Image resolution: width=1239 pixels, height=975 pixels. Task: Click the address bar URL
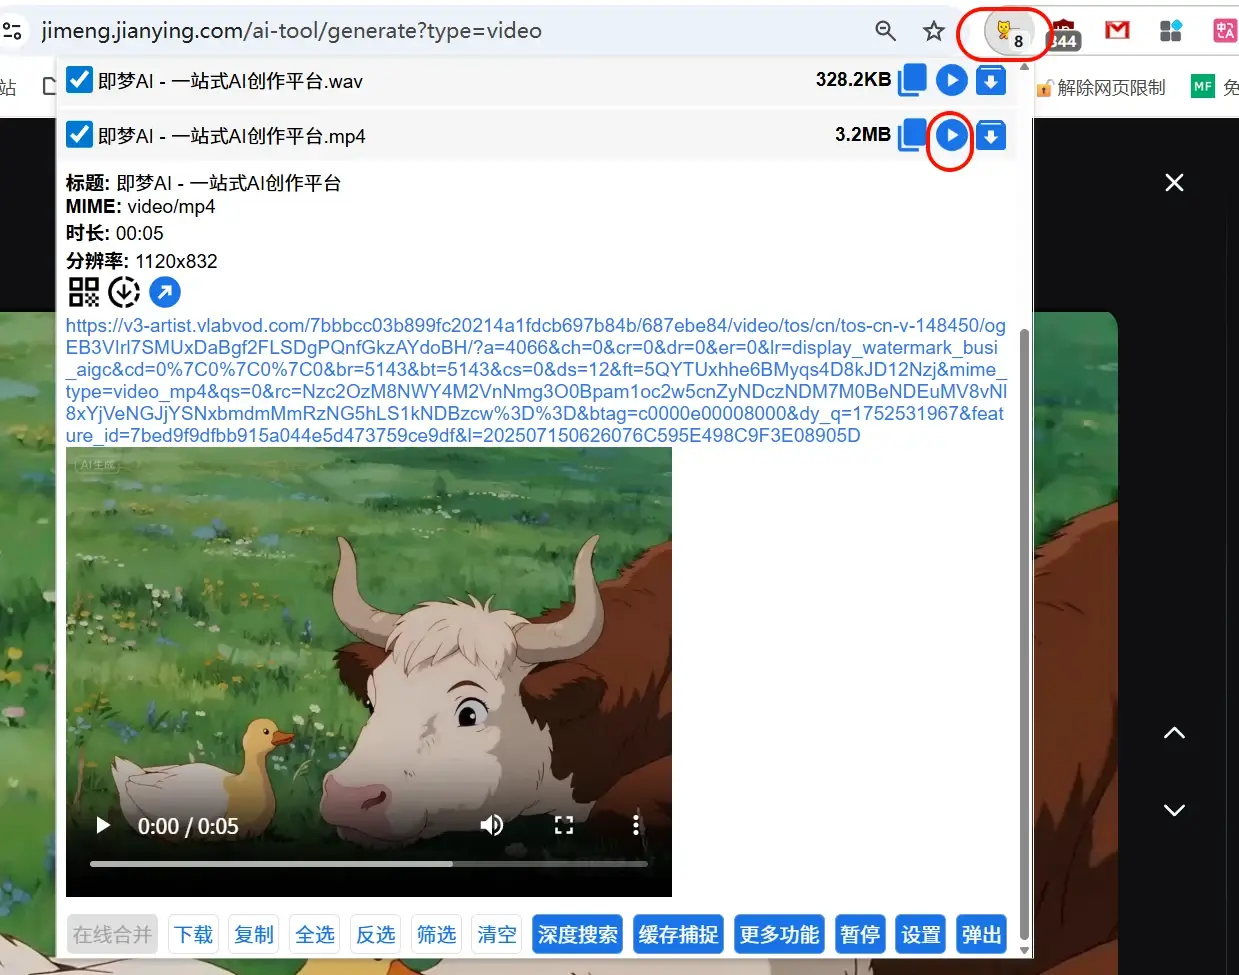pos(291,30)
